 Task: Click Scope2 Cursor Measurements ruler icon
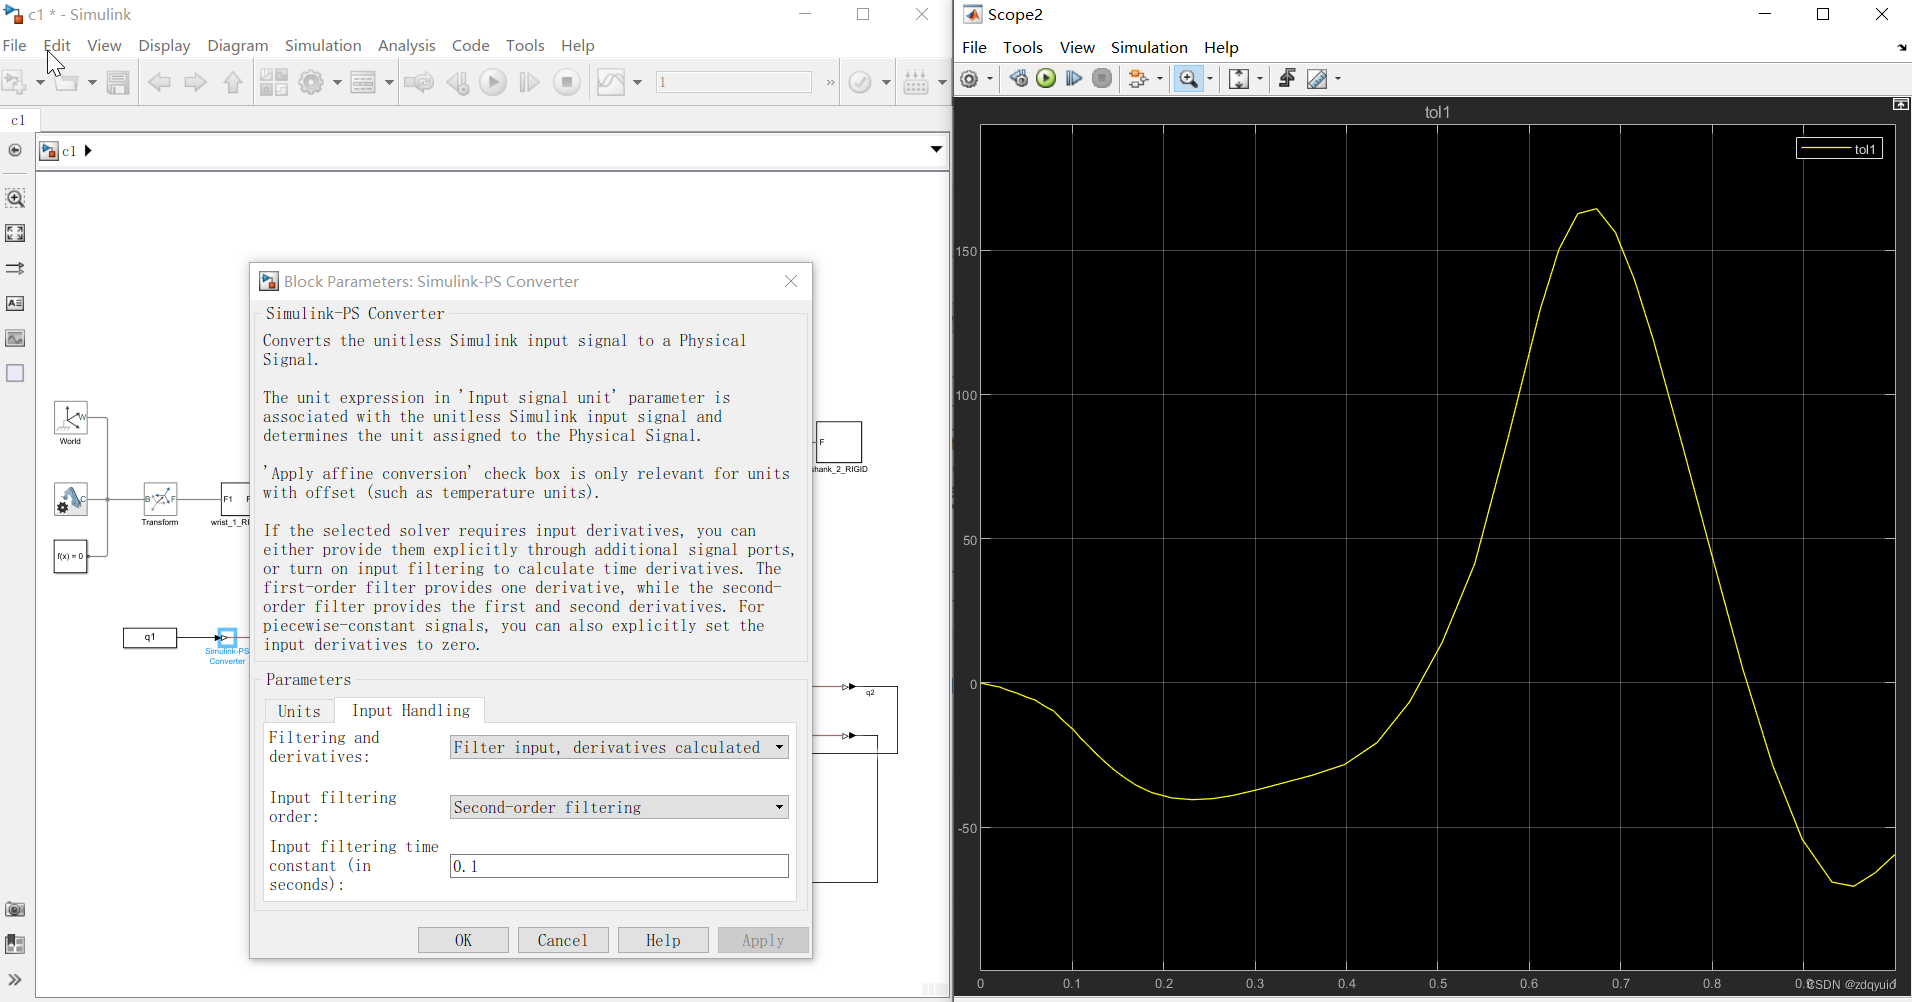click(x=1317, y=79)
